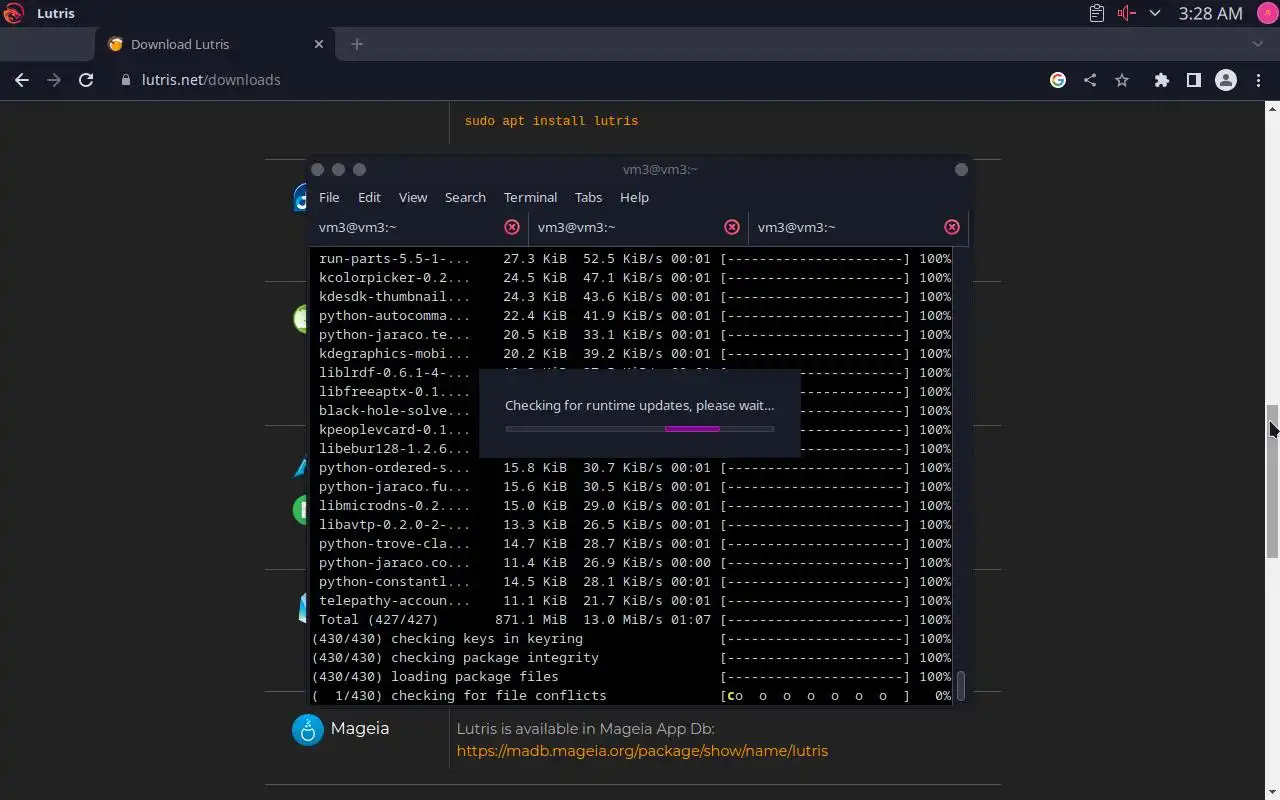The height and width of the screenshot is (800, 1280).
Task: Open the browser profile avatar
Action: point(1226,80)
